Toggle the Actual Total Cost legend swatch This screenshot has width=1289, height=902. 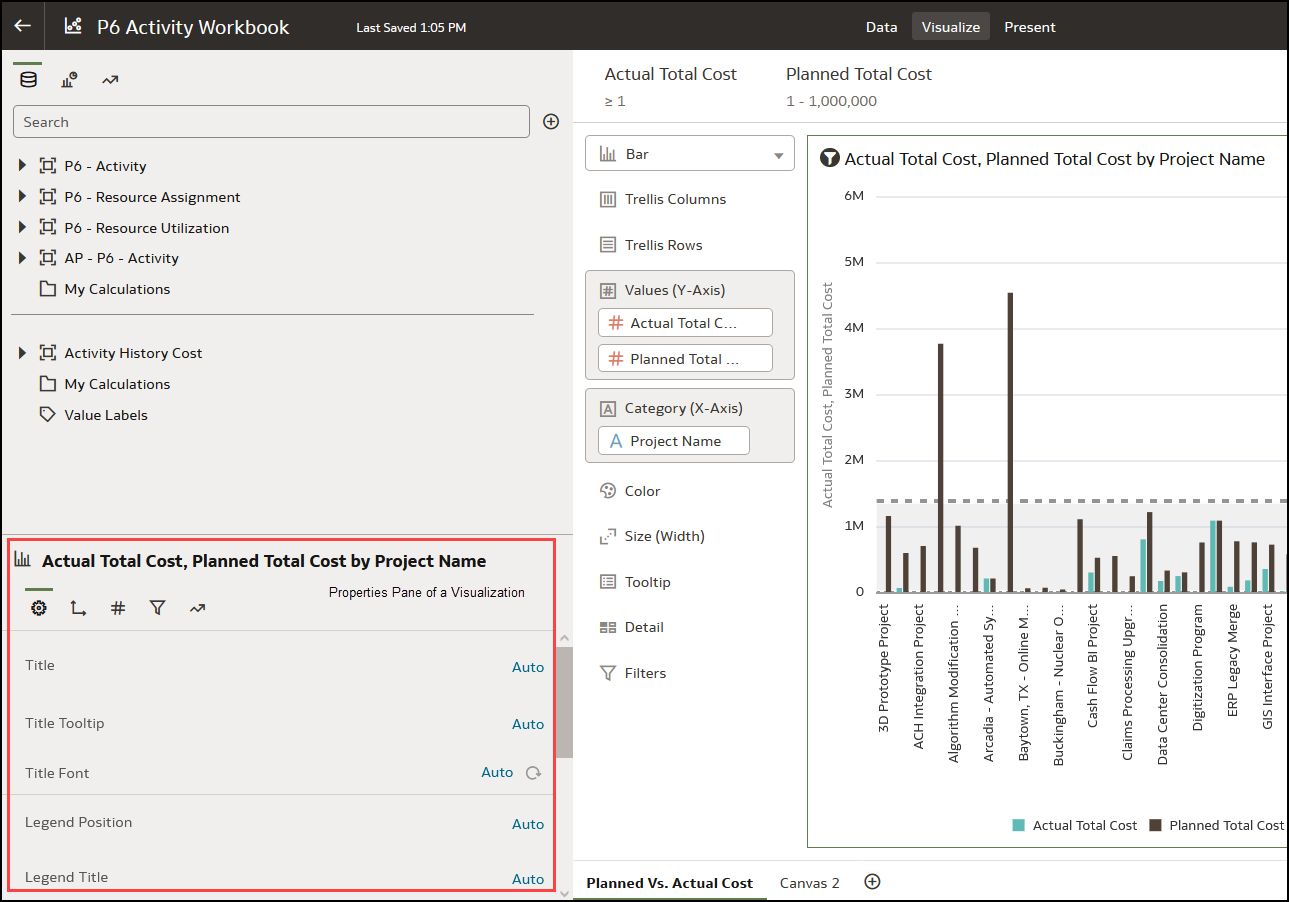click(x=1019, y=825)
